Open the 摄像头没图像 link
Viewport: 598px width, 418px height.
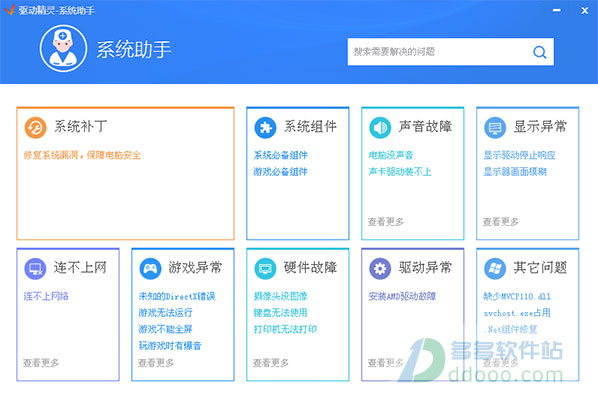coord(280,296)
